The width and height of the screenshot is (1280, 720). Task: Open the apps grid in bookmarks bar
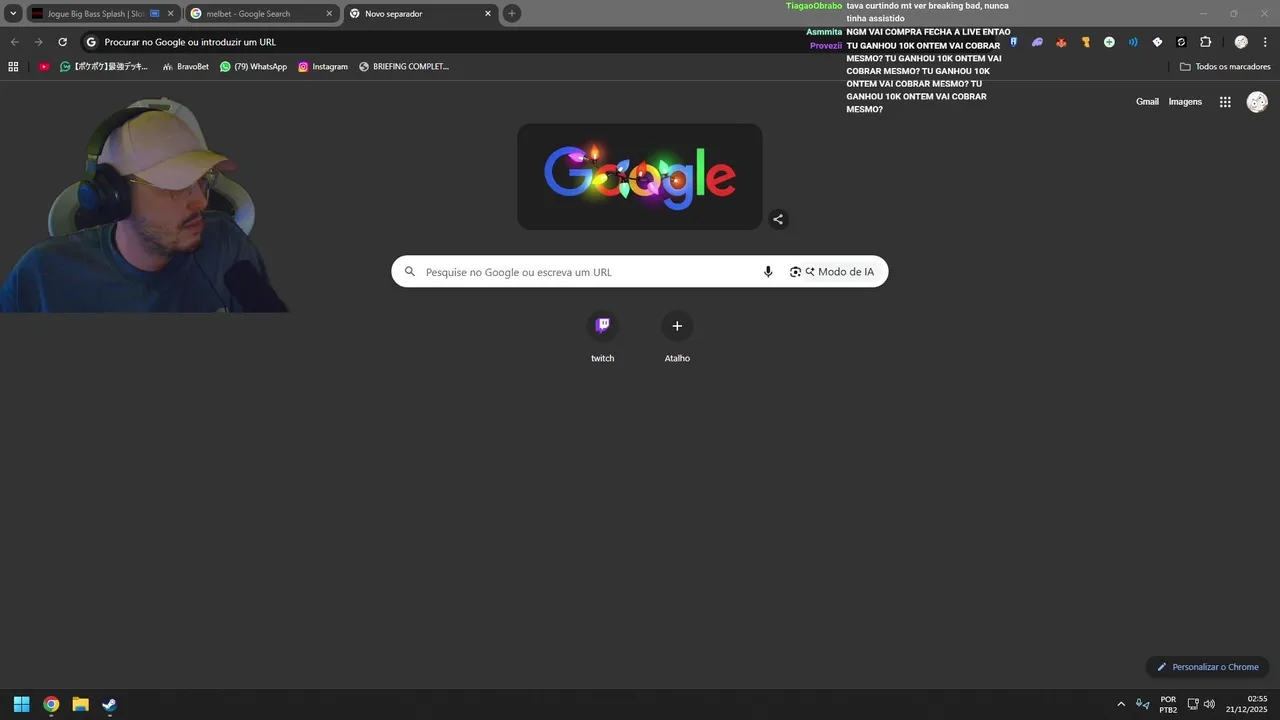point(13,67)
